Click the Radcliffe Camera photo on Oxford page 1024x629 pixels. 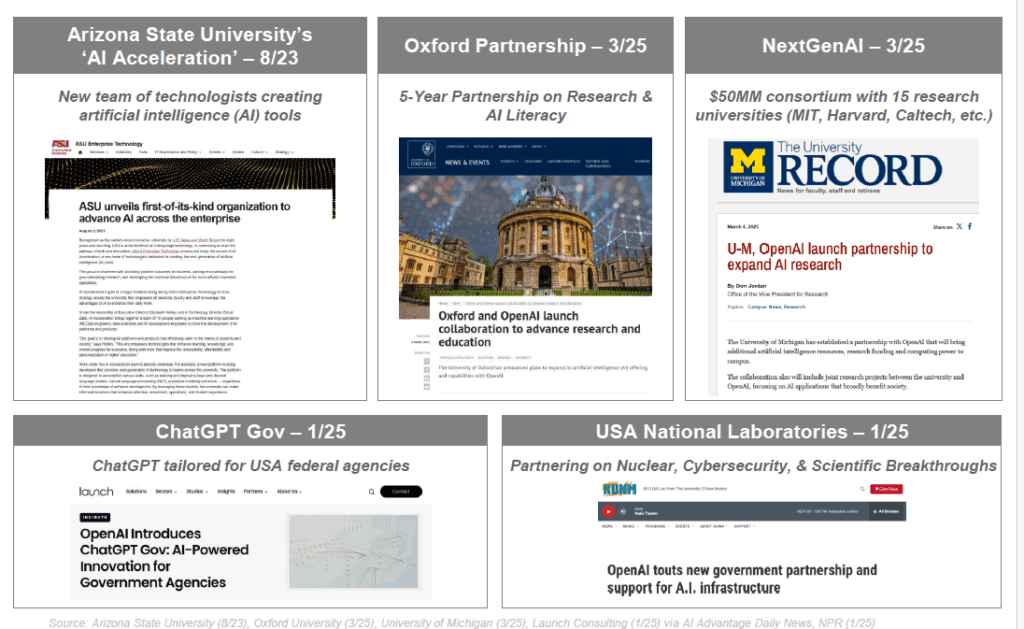pyautogui.click(x=525, y=235)
